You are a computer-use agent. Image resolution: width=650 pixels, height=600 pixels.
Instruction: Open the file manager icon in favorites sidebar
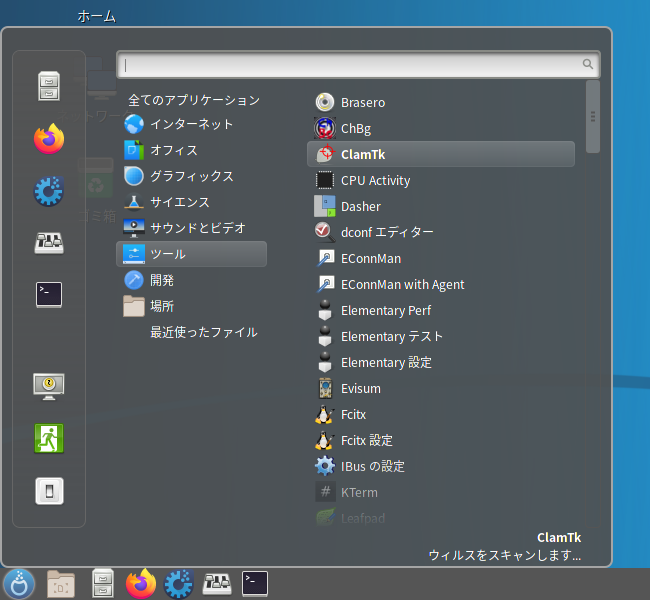coord(49,86)
